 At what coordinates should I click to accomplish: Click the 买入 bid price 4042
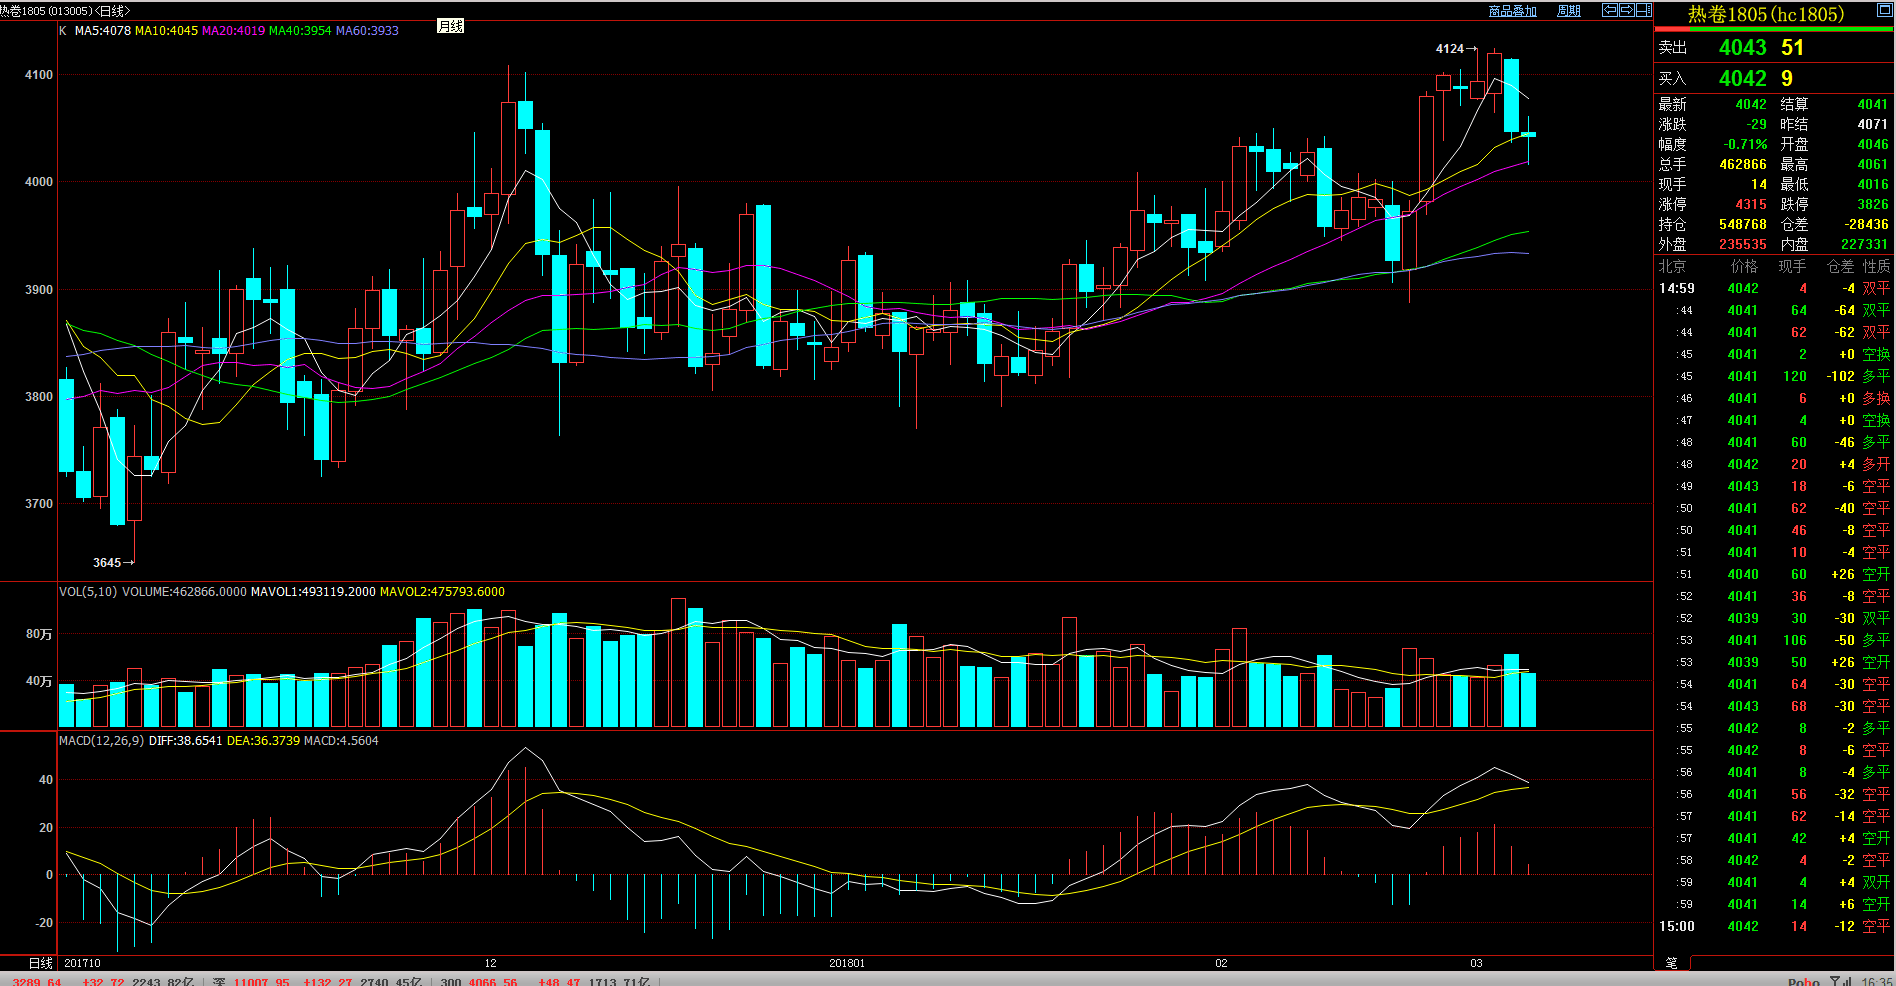[x=1742, y=79]
